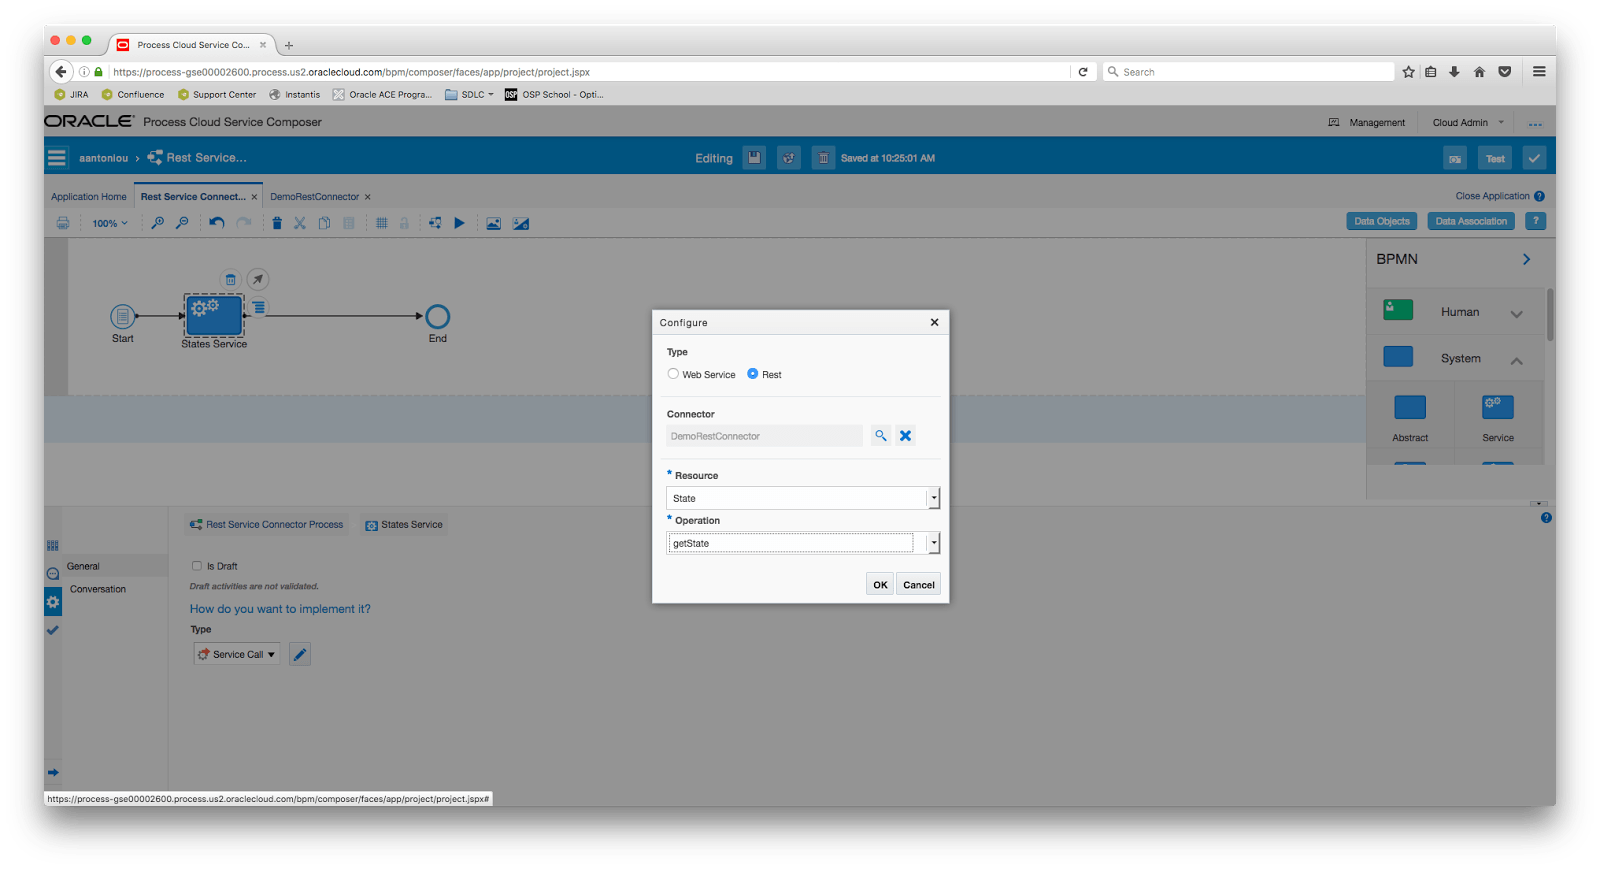Open the 100% zoom level dropdown
Viewport: 1600px width, 869px height.
[110, 223]
